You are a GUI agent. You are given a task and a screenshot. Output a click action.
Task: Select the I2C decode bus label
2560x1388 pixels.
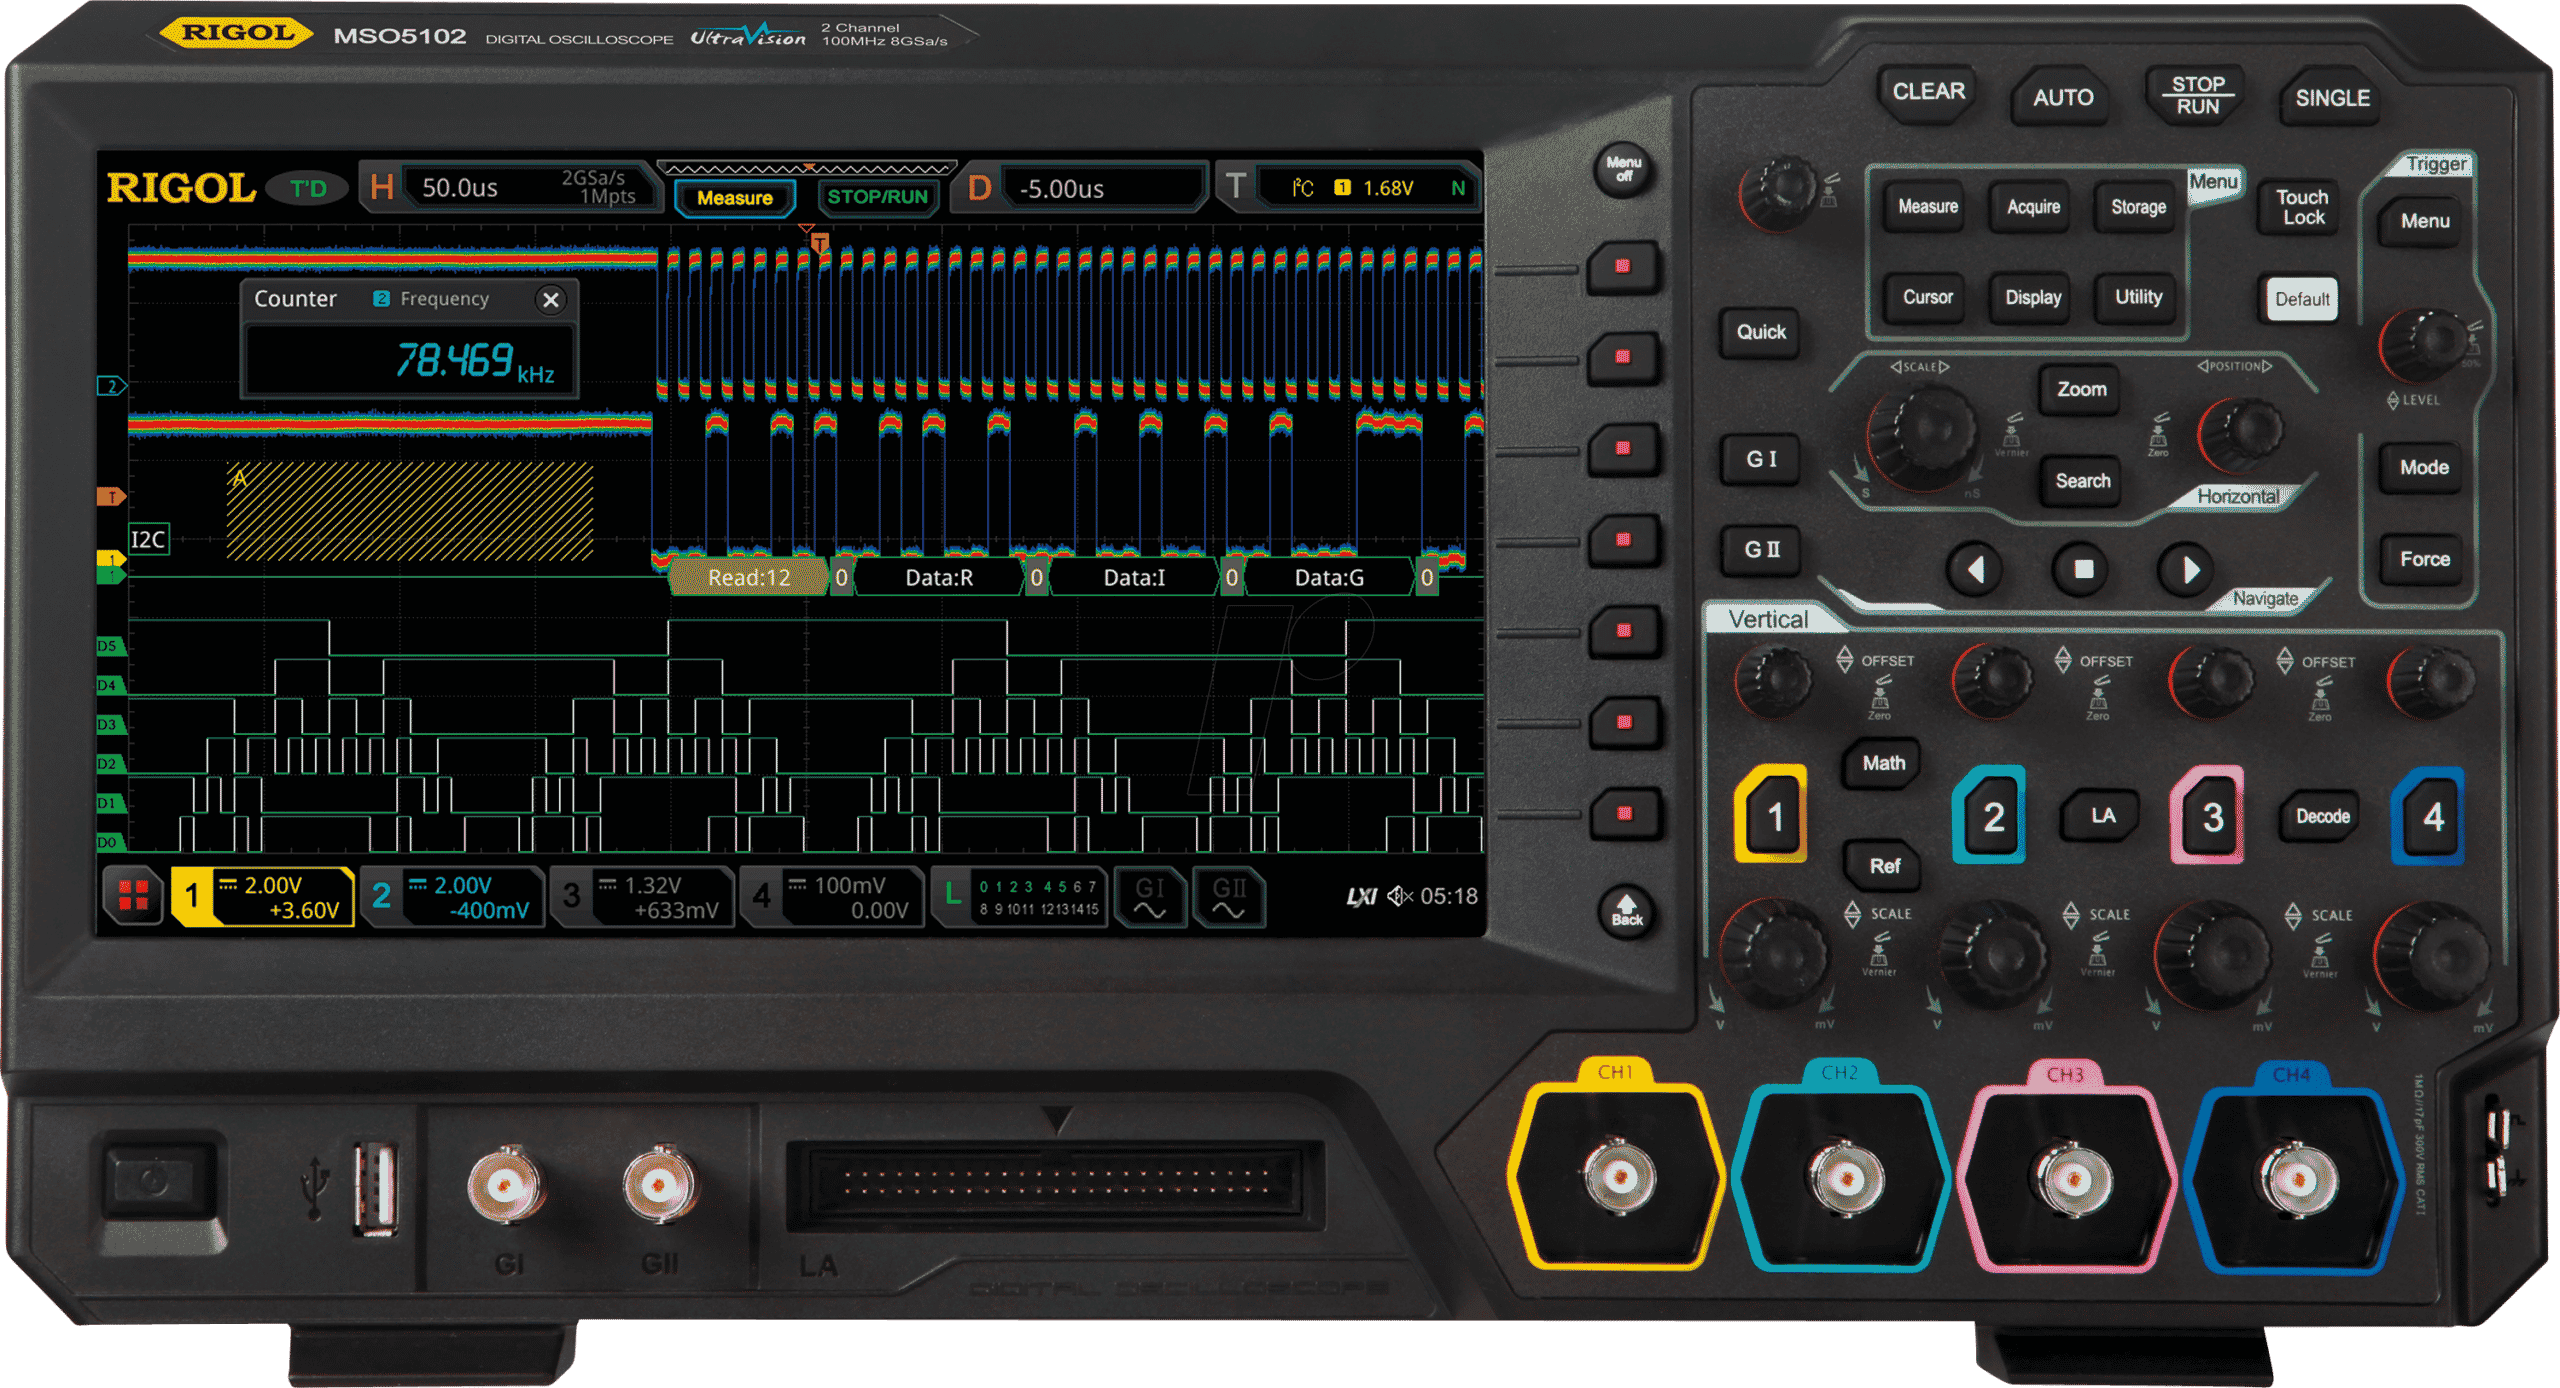148,540
